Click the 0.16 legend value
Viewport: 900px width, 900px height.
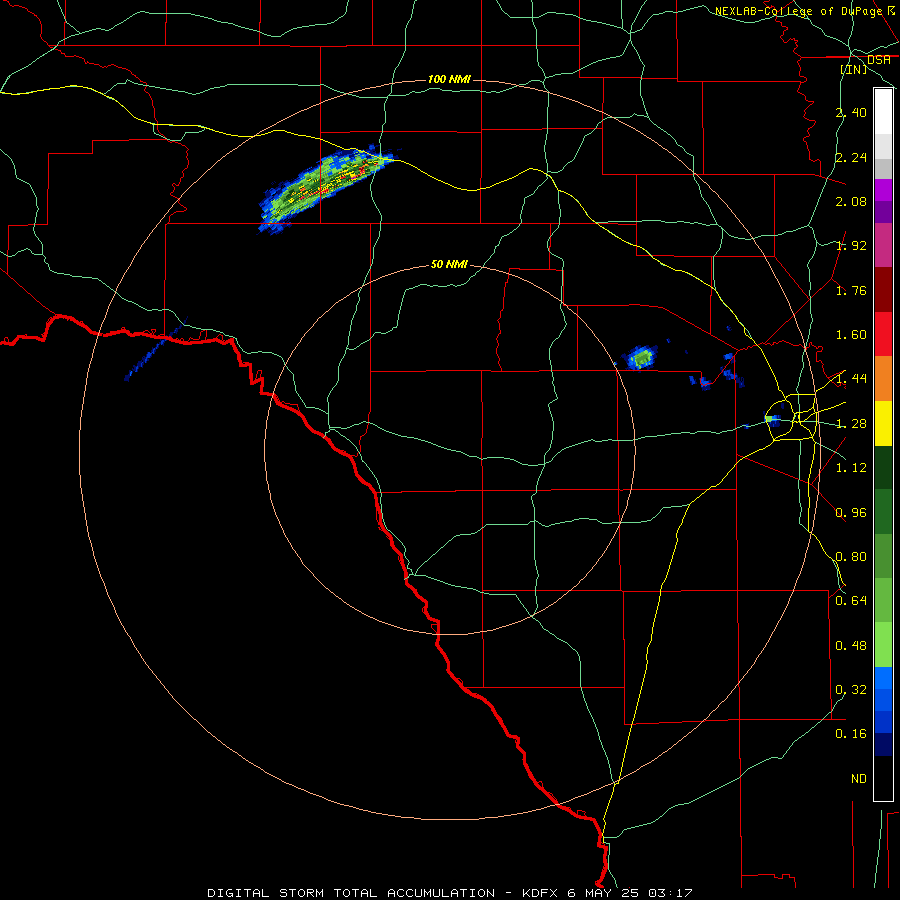[851, 734]
